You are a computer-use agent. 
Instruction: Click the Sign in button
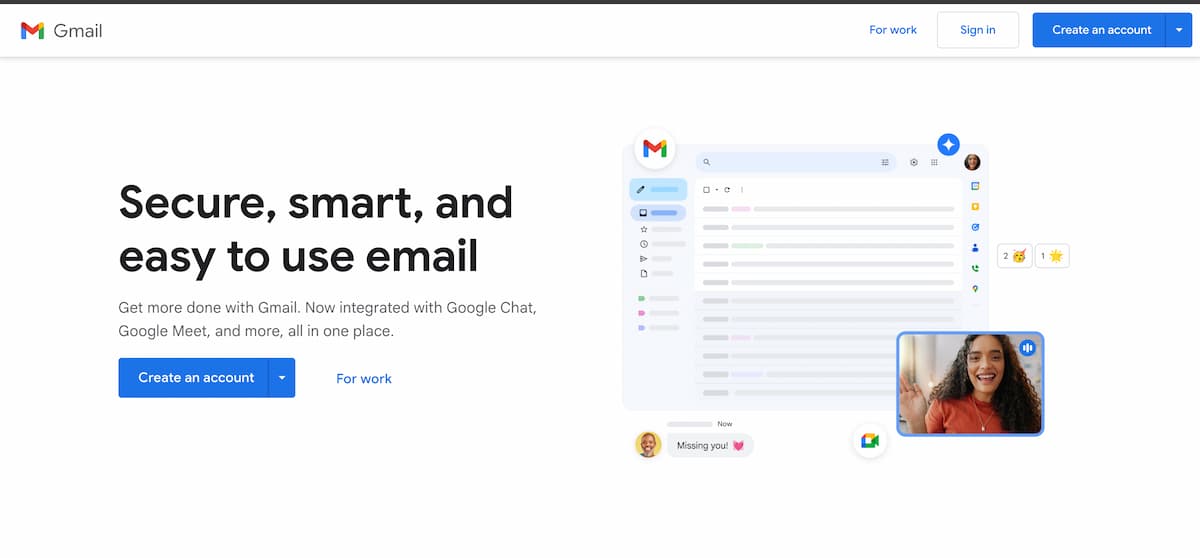click(978, 30)
